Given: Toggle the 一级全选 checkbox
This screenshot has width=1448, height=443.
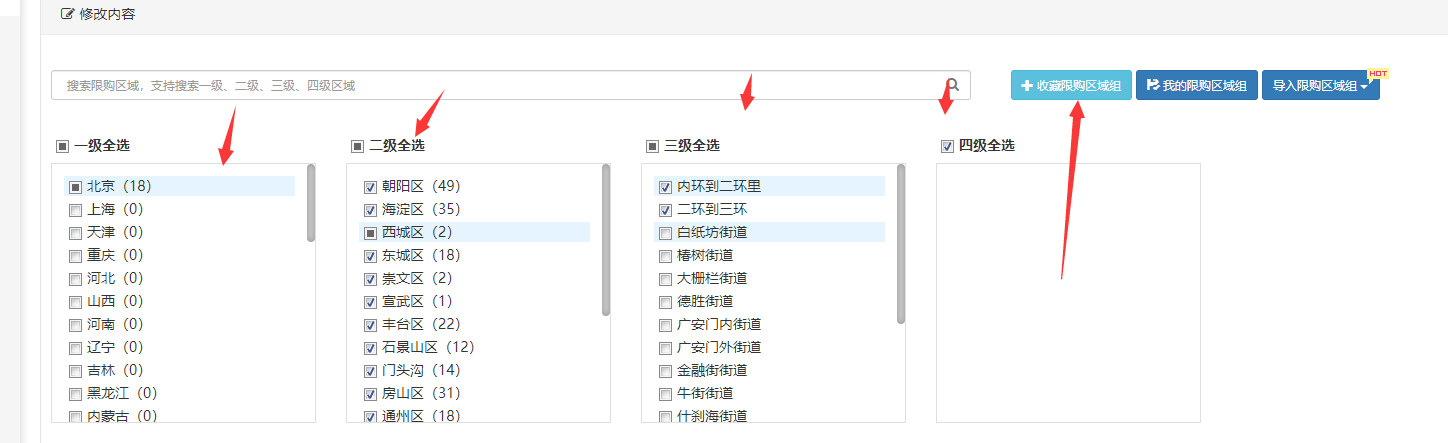Looking at the screenshot, I should (x=62, y=146).
